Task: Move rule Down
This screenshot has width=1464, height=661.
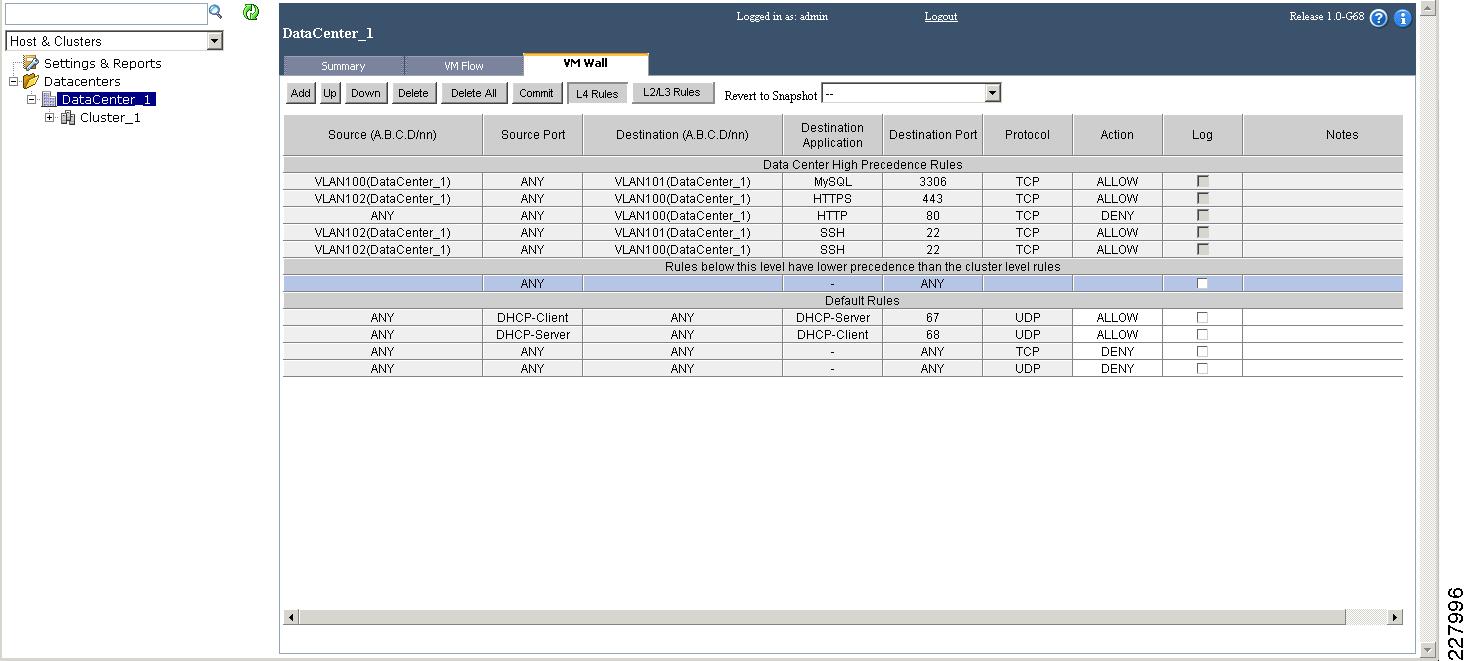Action: [x=366, y=93]
